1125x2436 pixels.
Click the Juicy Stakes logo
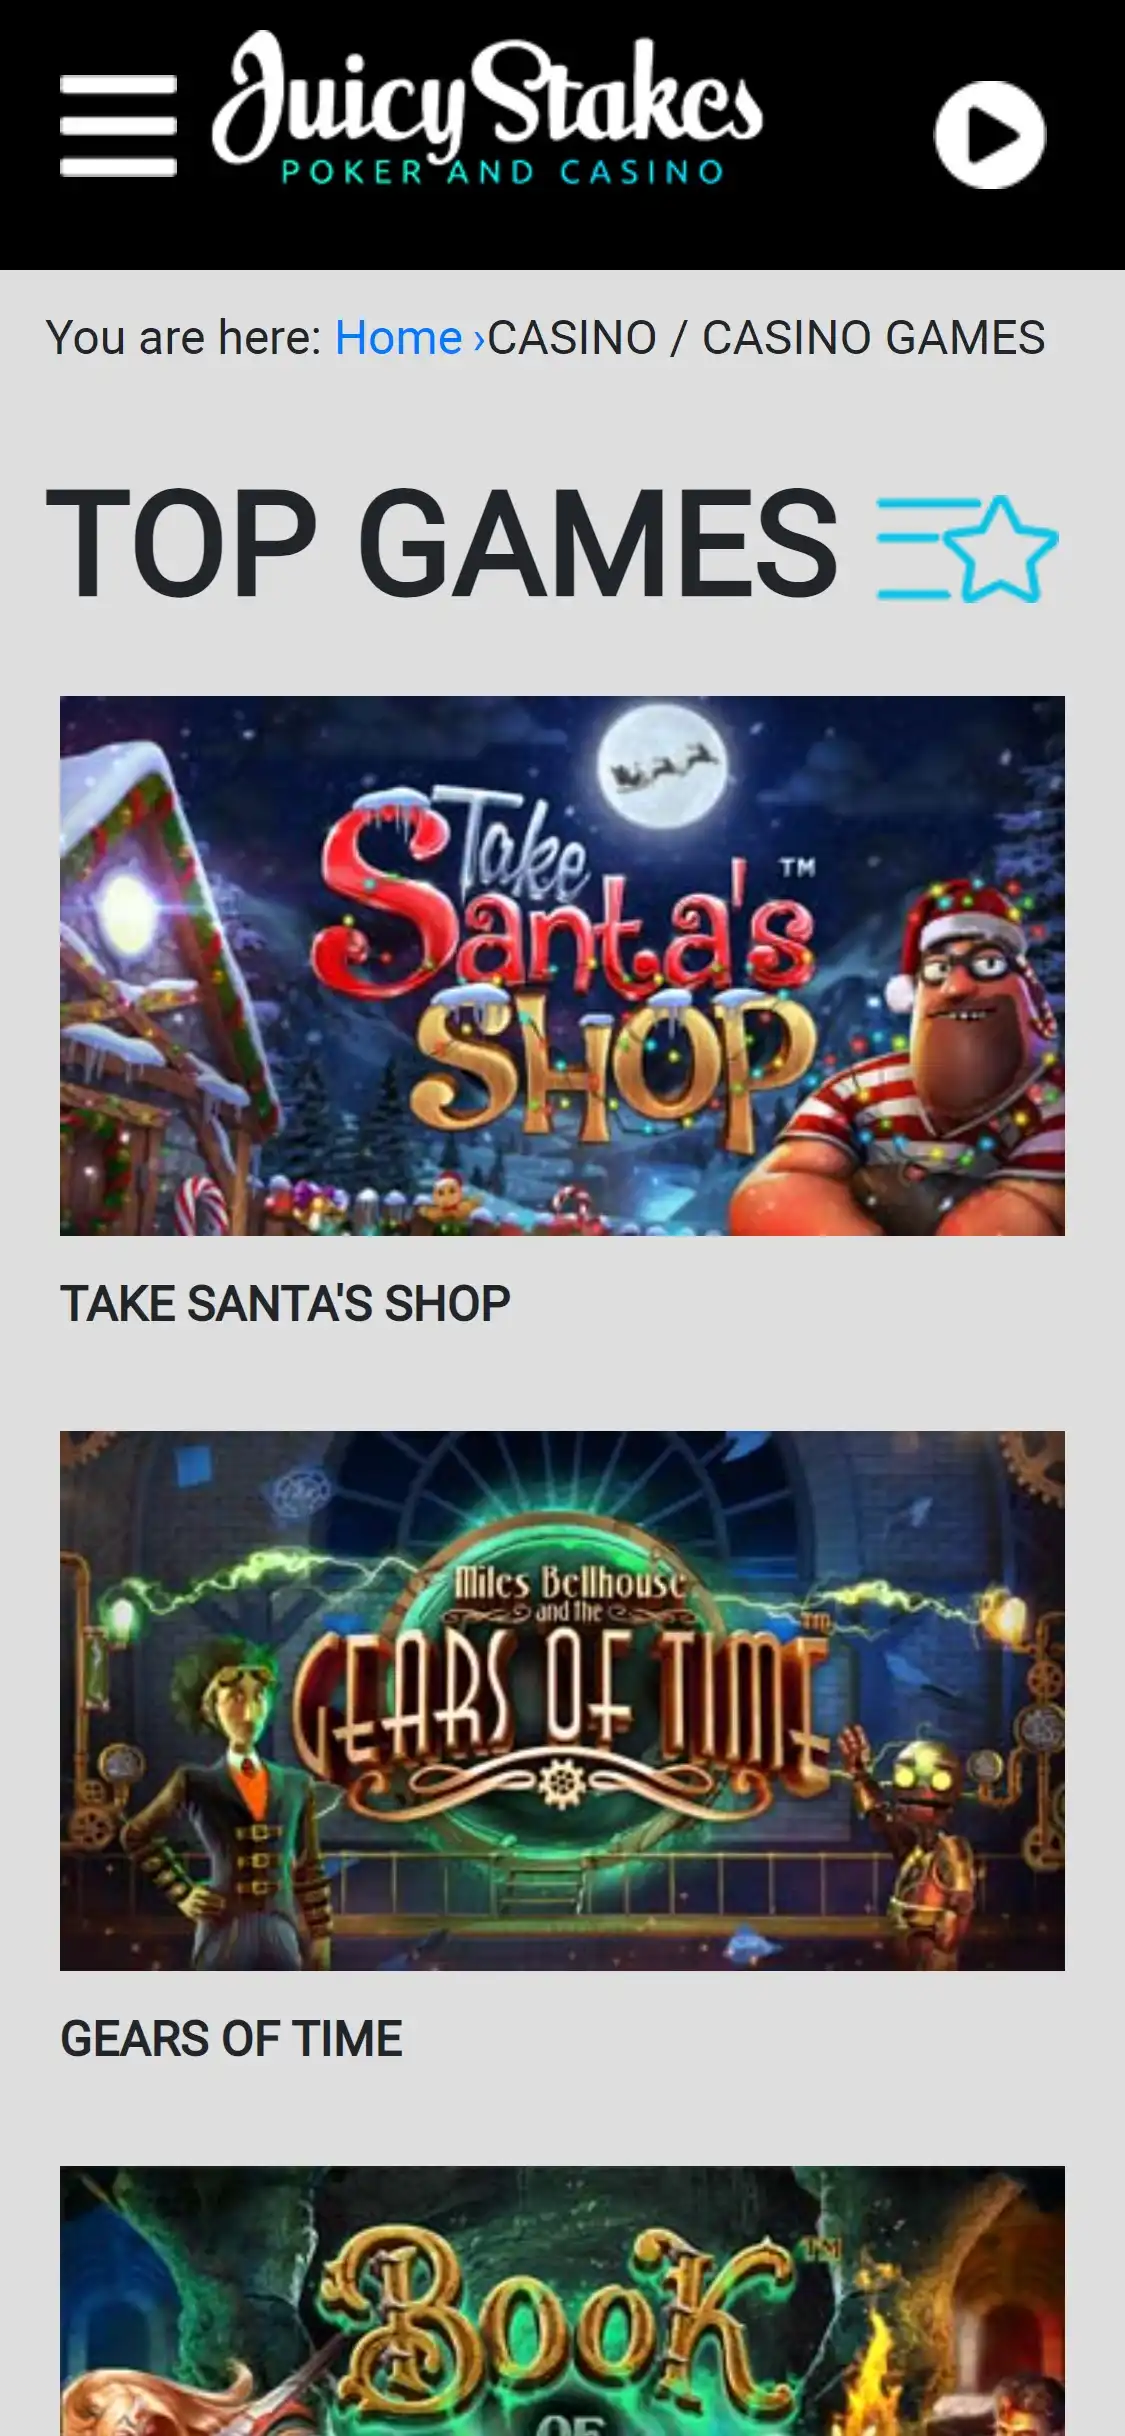487,110
